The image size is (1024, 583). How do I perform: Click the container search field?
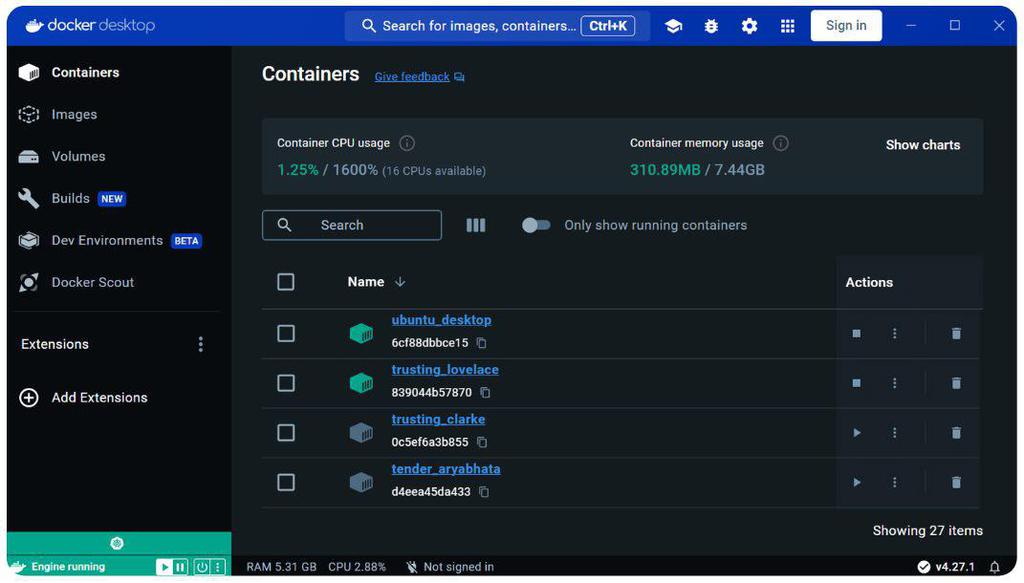tap(351, 225)
